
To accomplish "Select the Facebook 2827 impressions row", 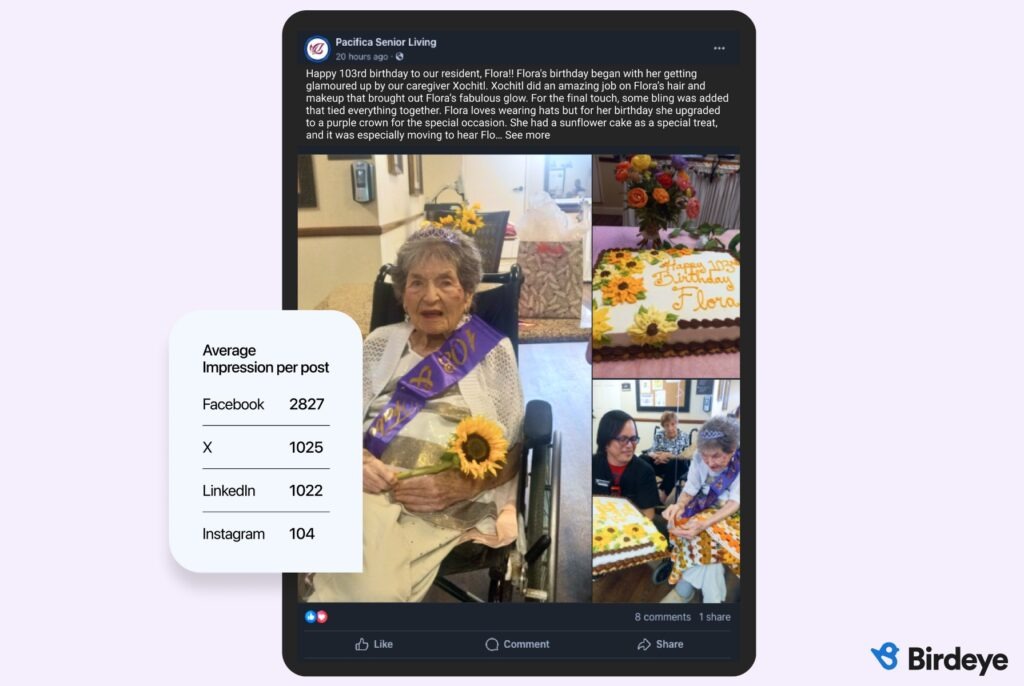I will pos(265,404).
